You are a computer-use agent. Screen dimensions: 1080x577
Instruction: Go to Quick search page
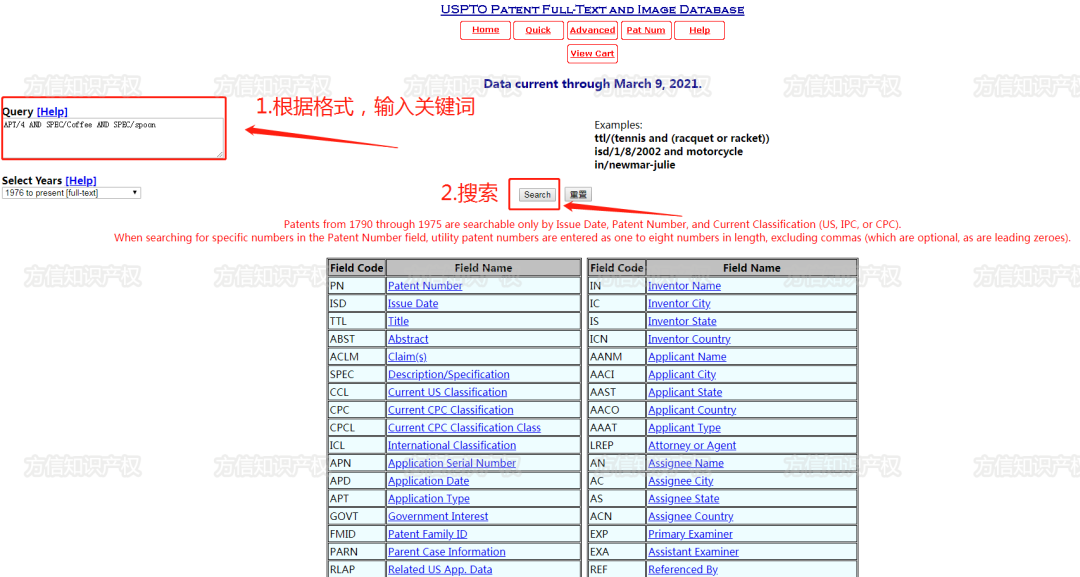[538, 30]
